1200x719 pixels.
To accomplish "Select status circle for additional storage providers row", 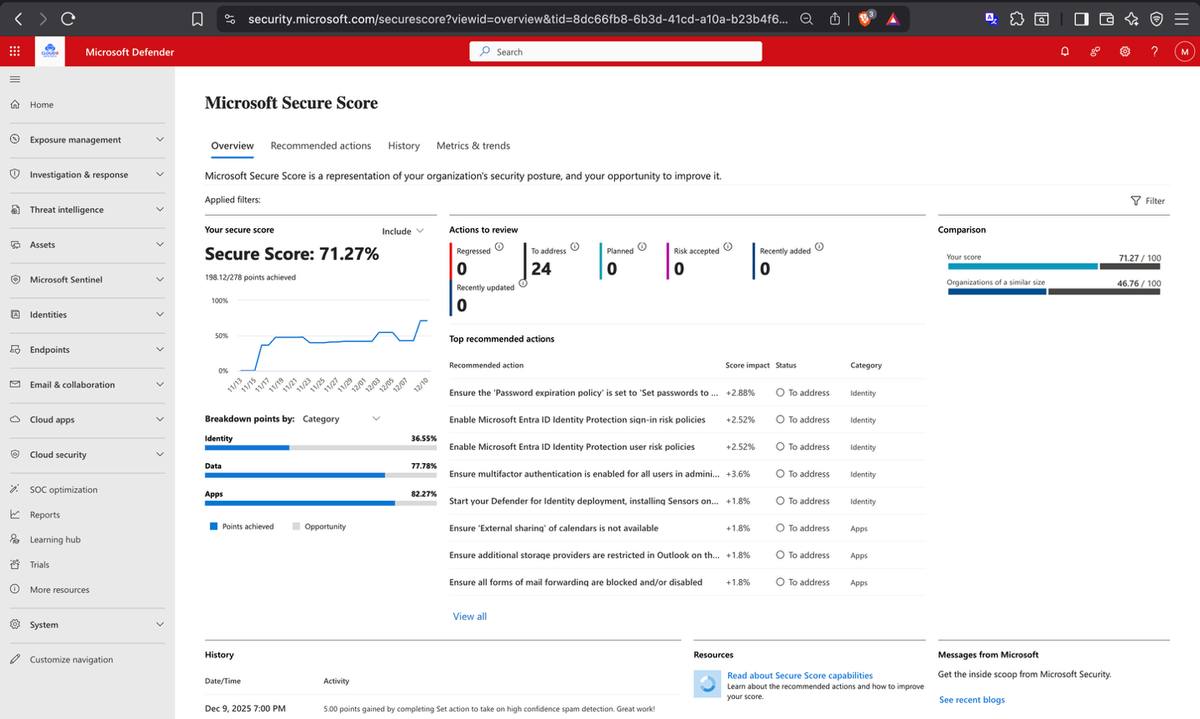I will tap(780, 555).
